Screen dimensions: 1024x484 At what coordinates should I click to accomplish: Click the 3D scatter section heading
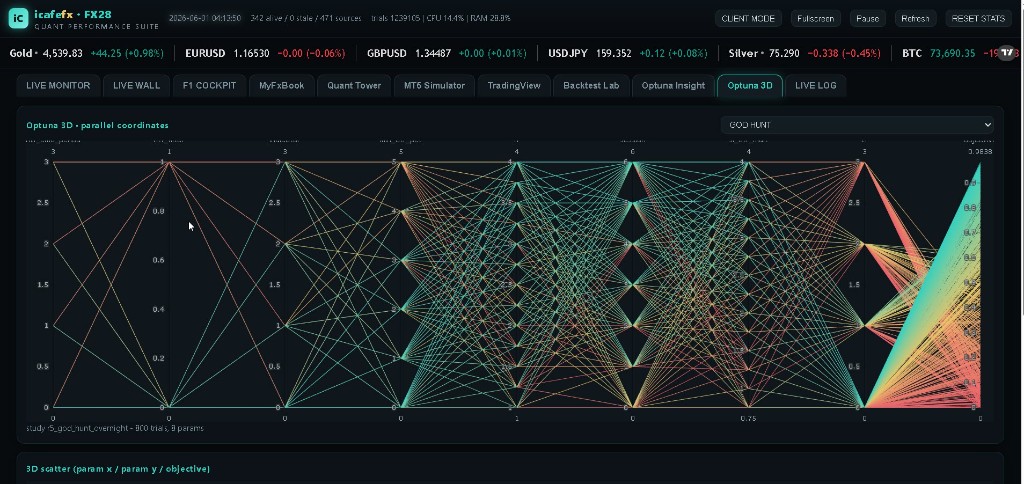[x=118, y=469]
